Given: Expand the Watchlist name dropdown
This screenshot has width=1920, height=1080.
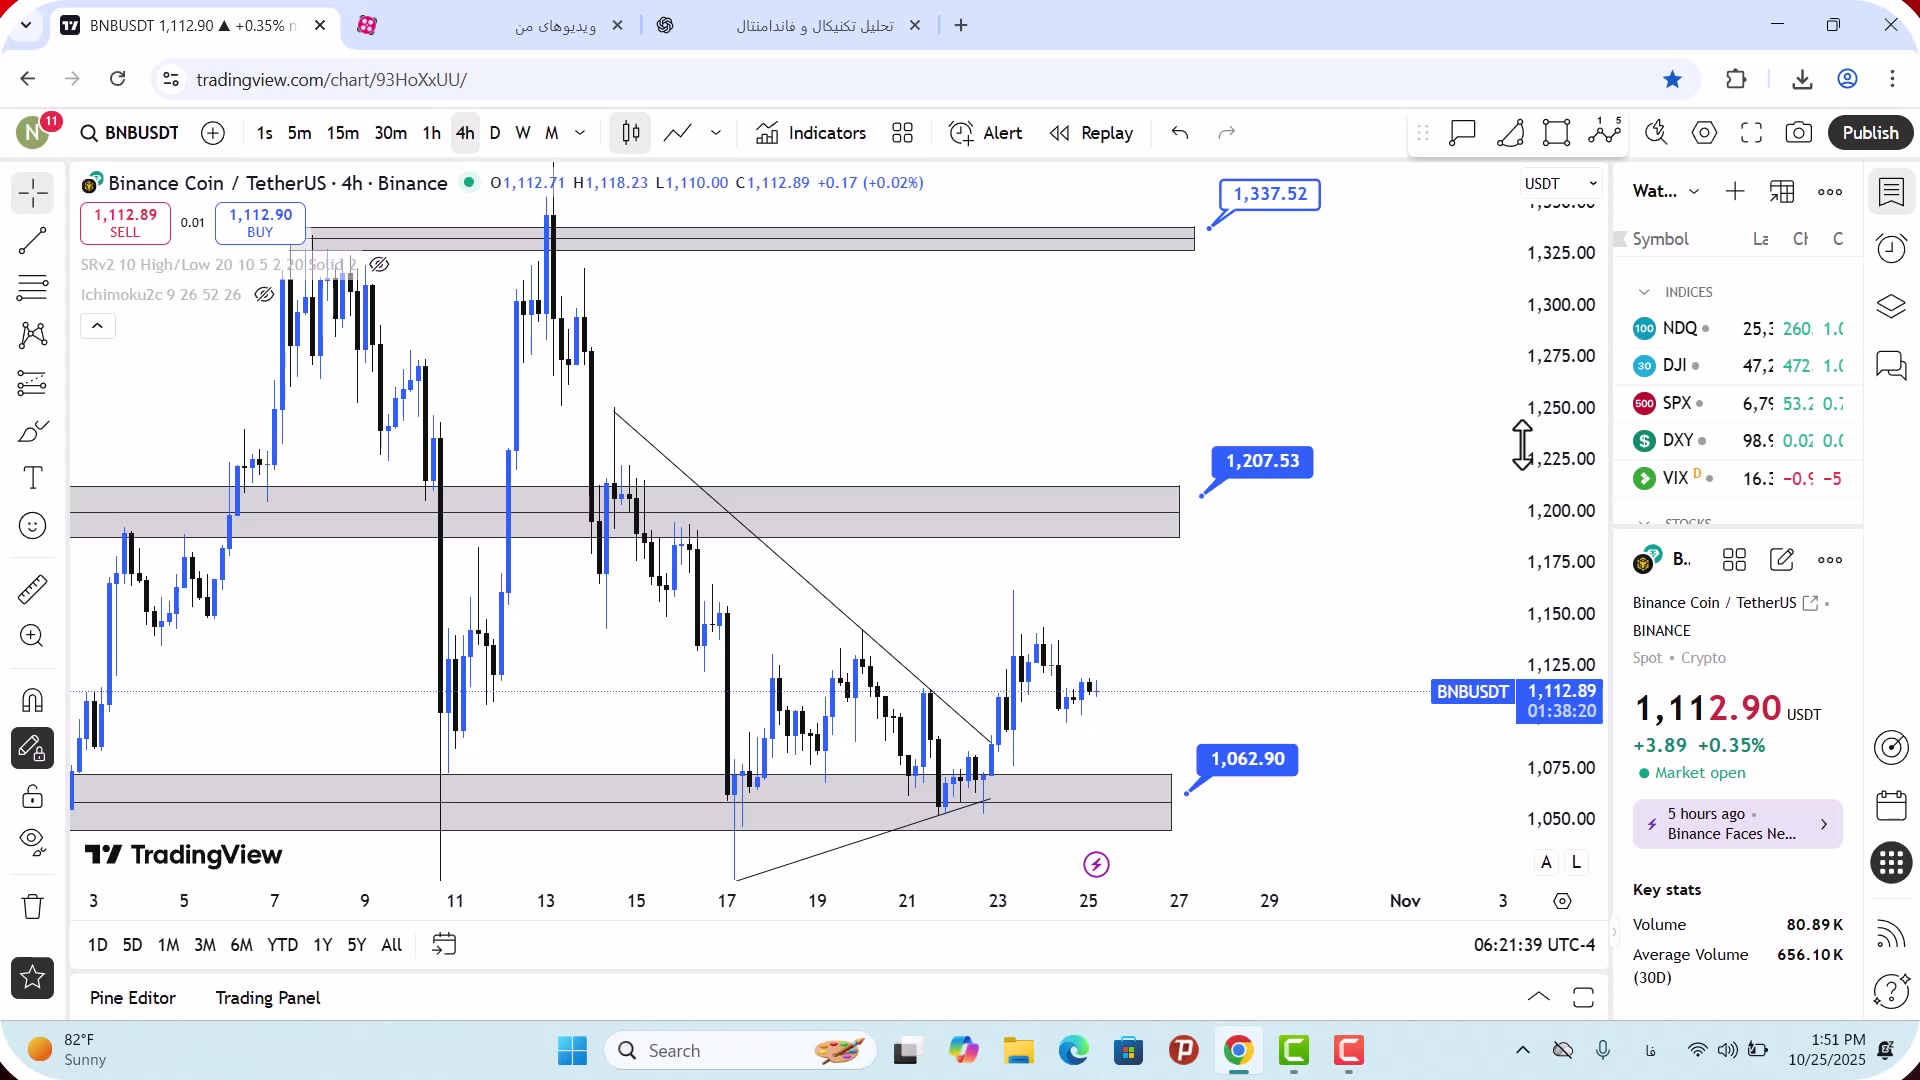Looking at the screenshot, I should [x=1666, y=192].
